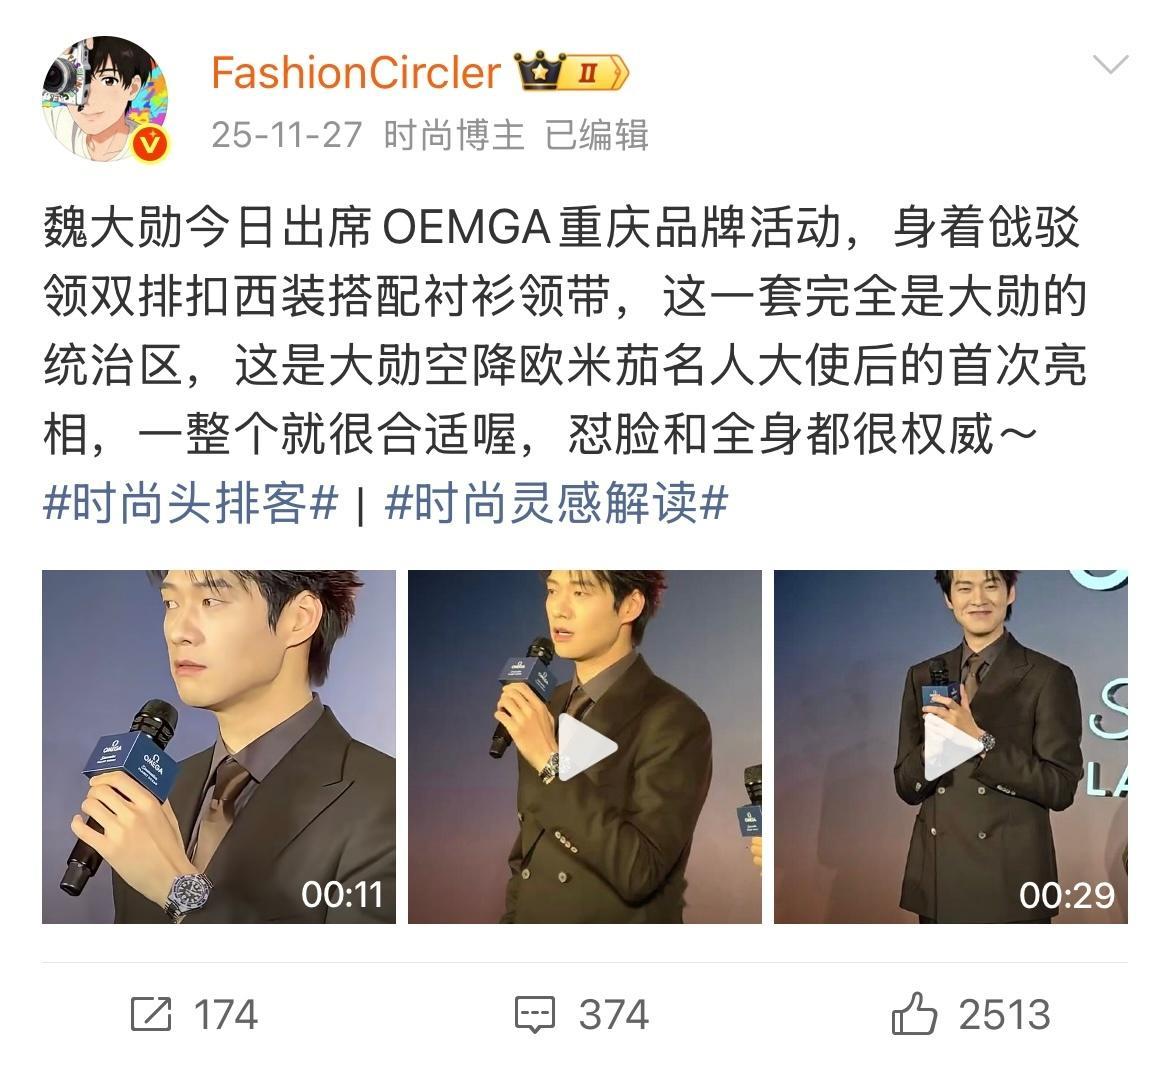The image size is (1169, 1066).
Task: Click the post body text
Action: click(564, 330)
